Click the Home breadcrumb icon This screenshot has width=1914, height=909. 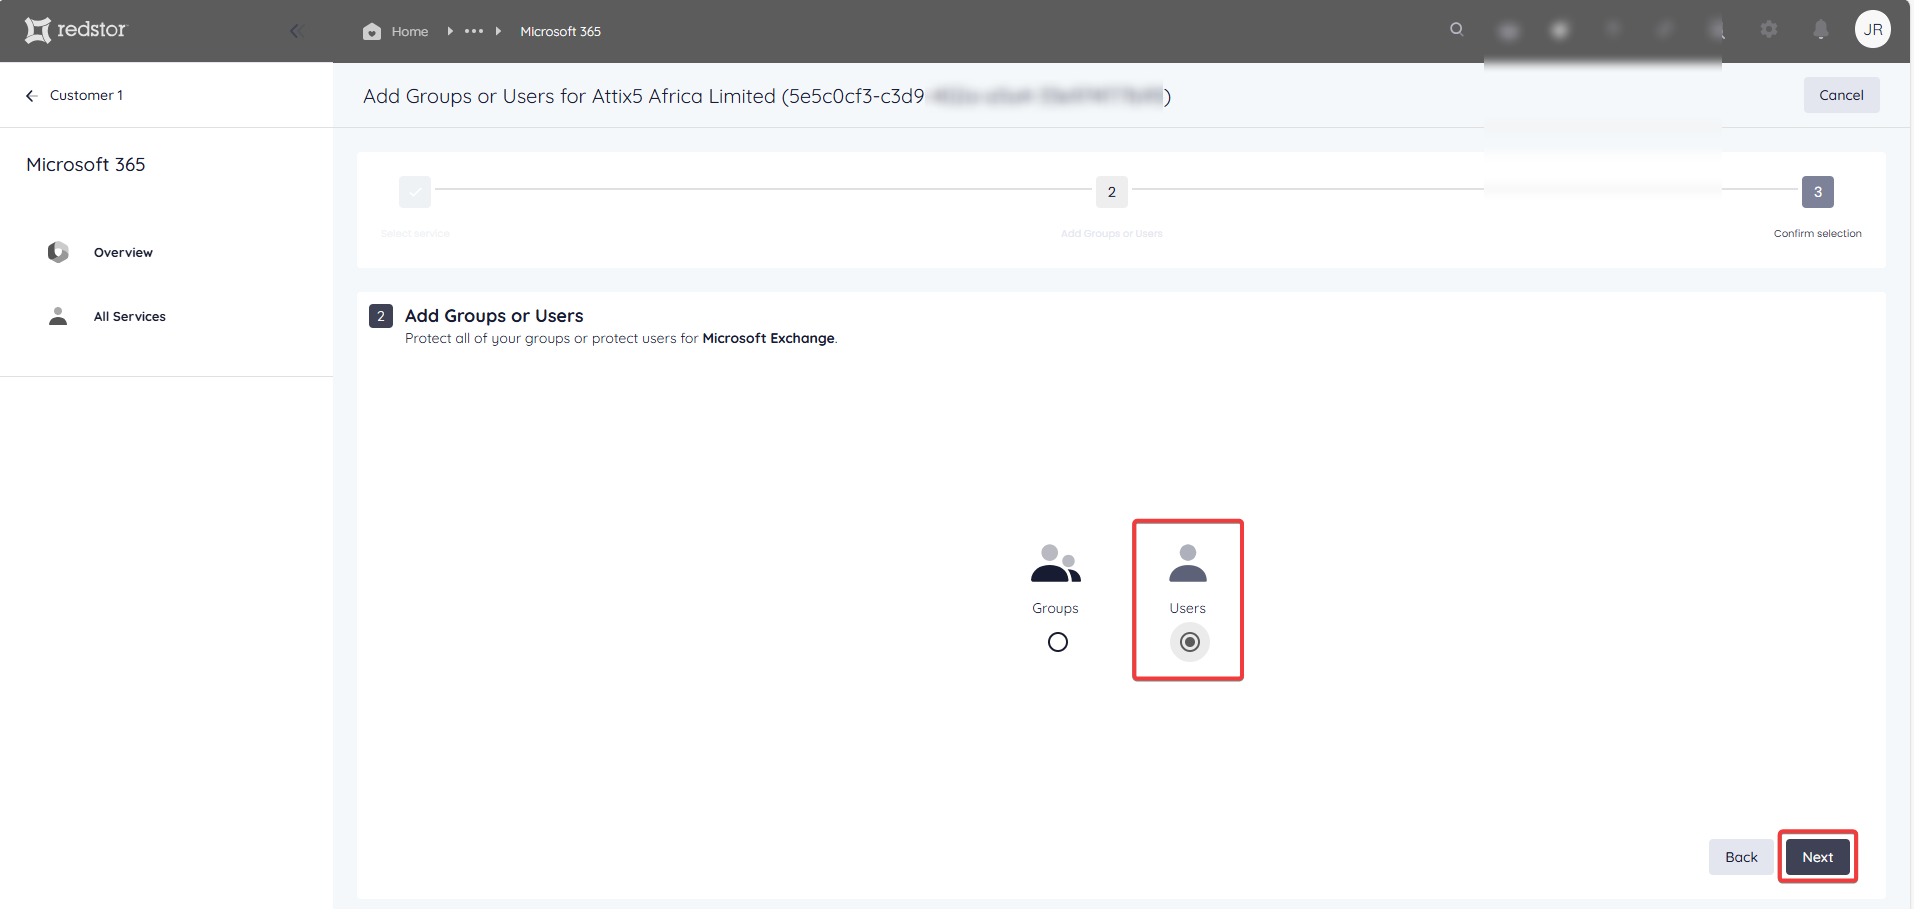point(372,31)
